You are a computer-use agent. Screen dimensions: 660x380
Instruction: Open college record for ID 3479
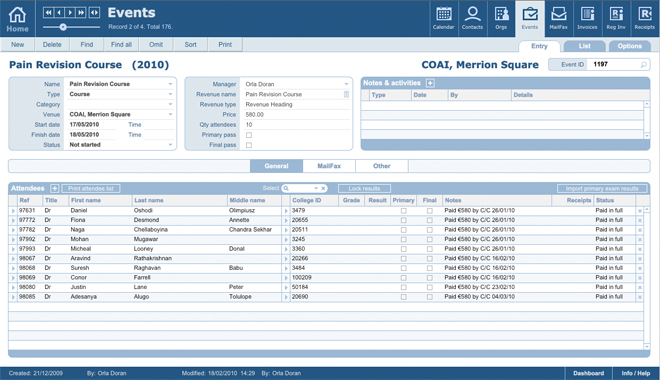(x=286, y=211)
